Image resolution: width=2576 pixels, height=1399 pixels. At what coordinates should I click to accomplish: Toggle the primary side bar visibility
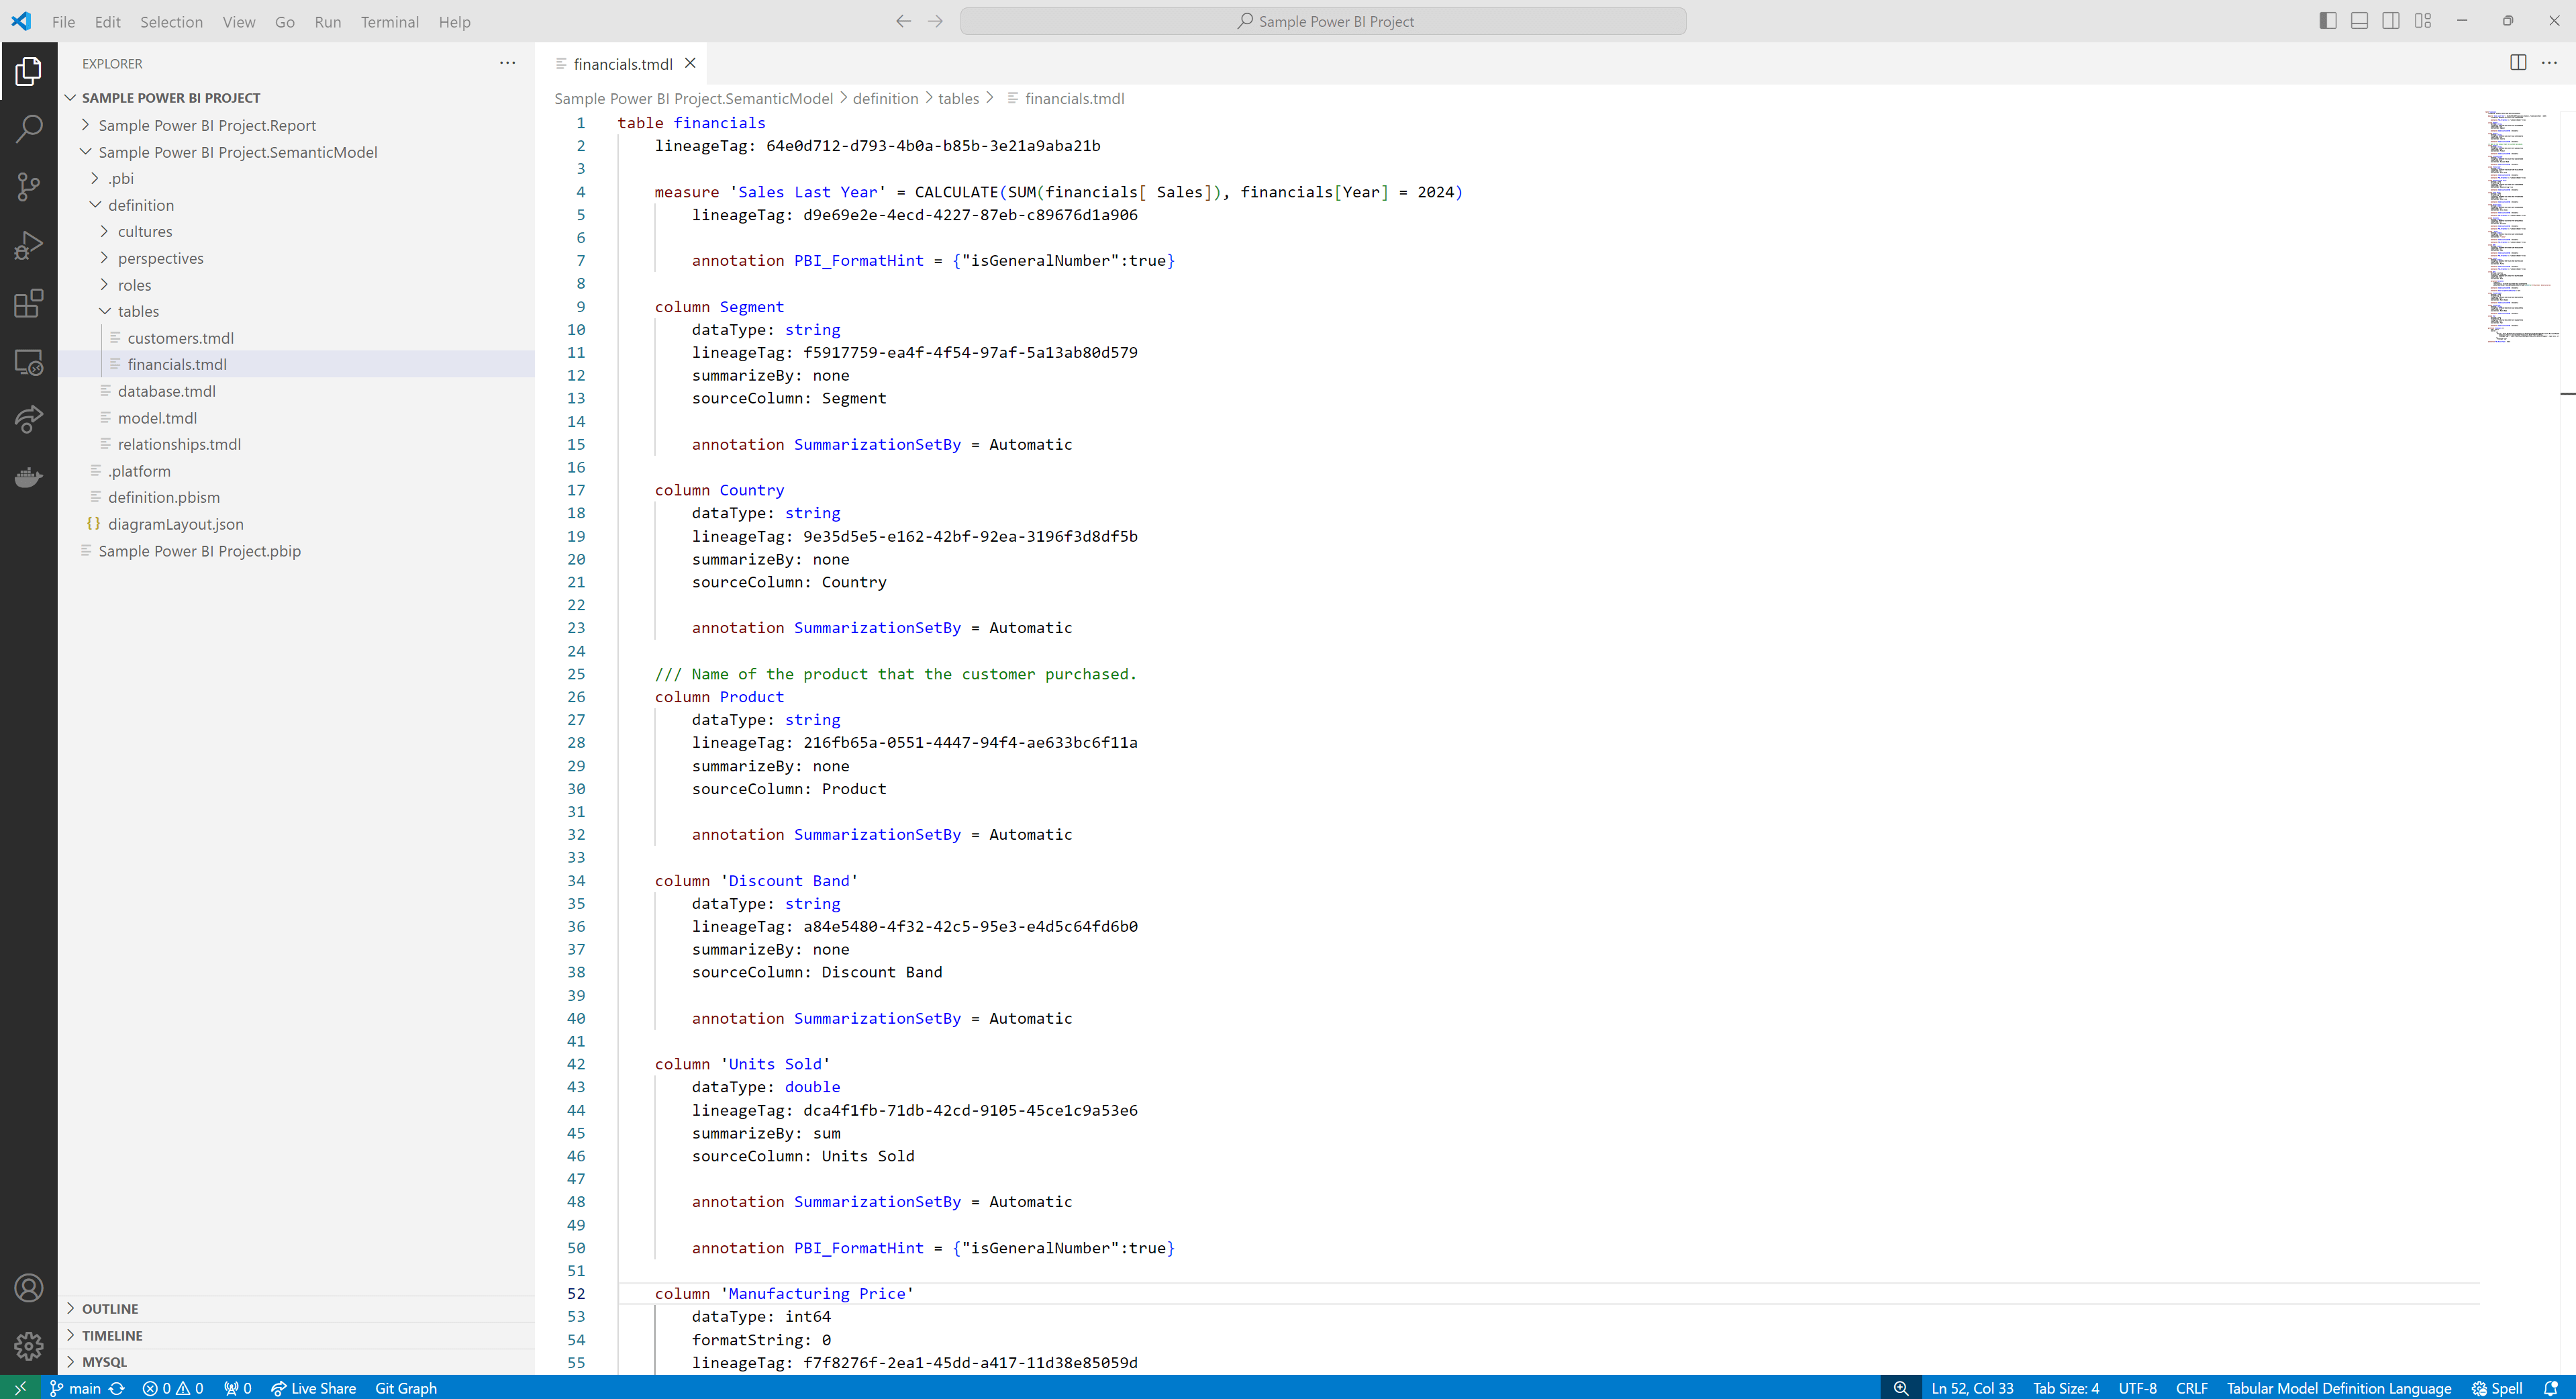pyautogui.click(x=2328, y=21)
